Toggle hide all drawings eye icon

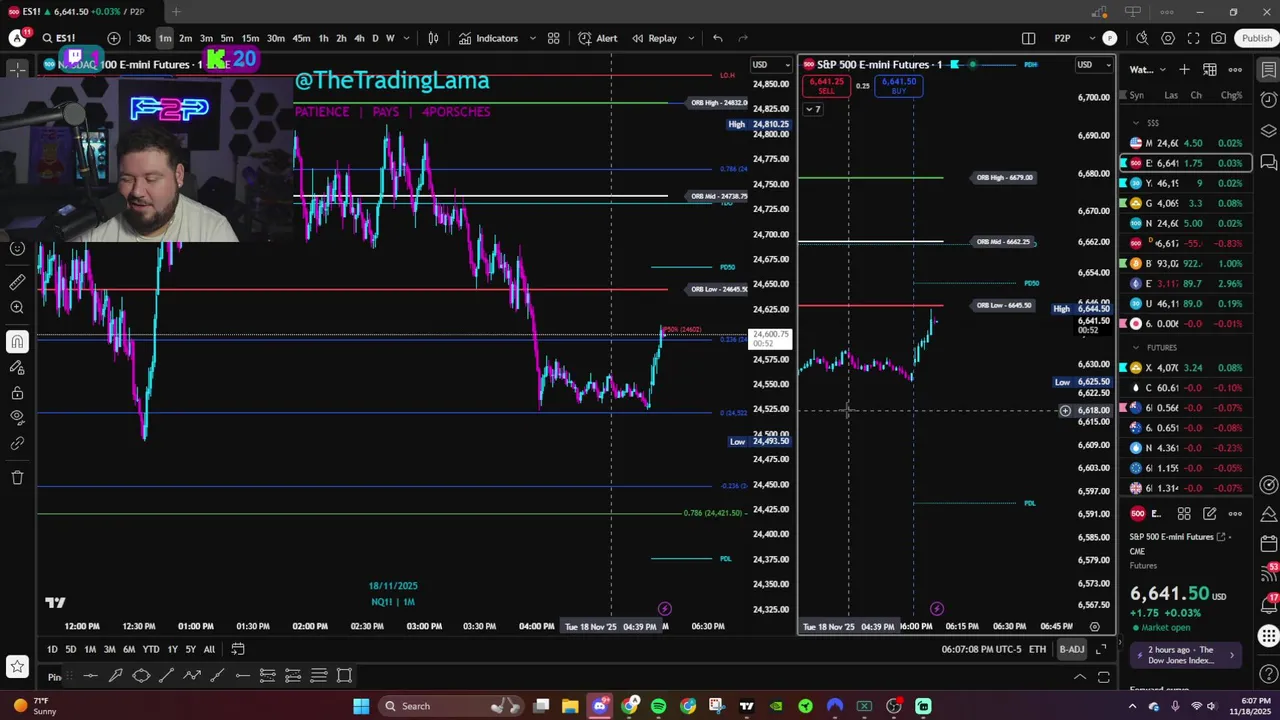17,417
